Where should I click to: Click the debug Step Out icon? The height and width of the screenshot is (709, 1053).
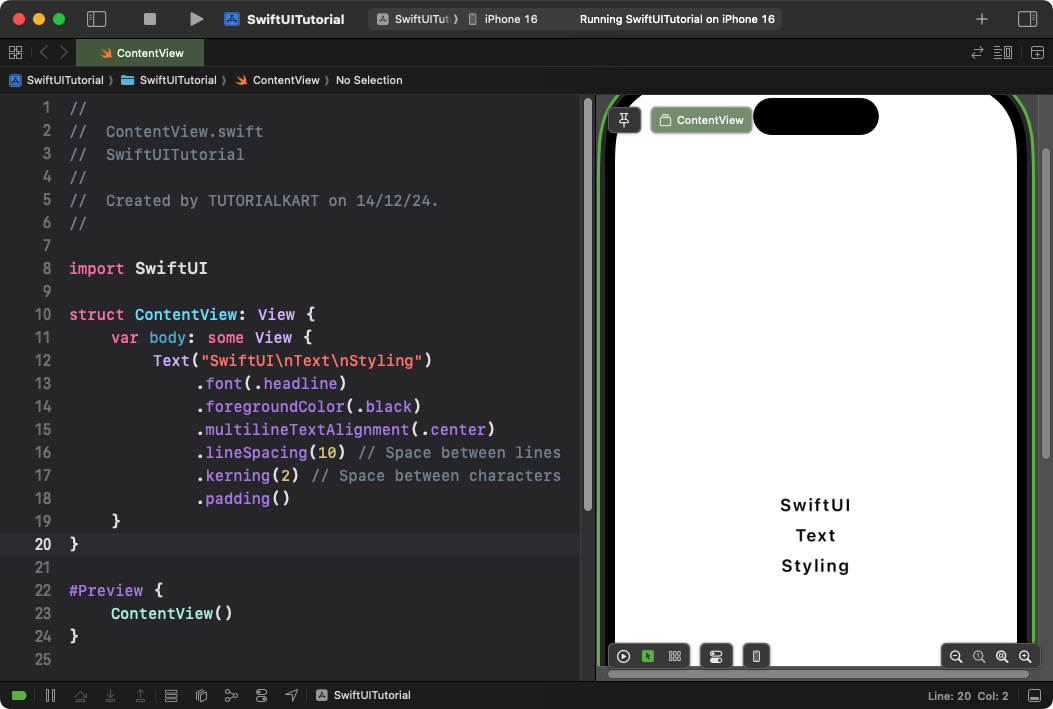pyautogui.click(x=140, y=696)
